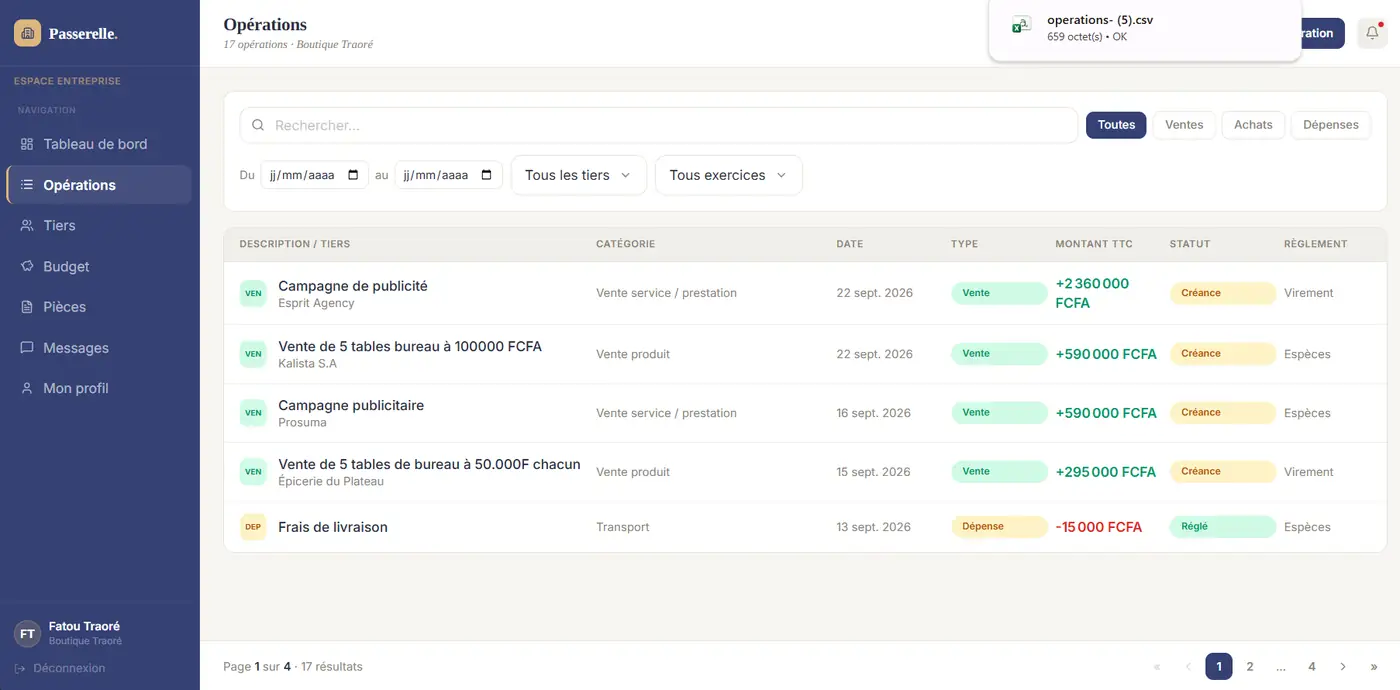Select the Toutes filter tab
The image size is (1400, 690).
click(x=1116, y=125)
